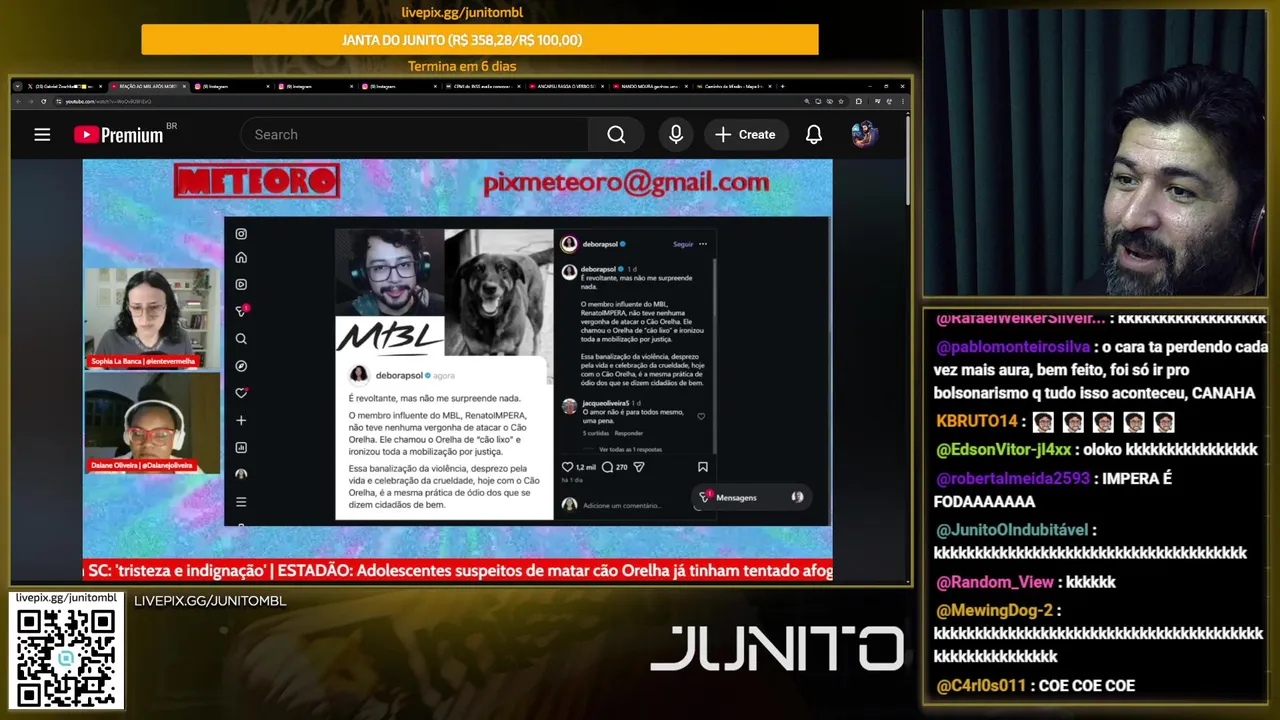The image size is (1280, 720).
Task: Click Sophia La Banca webcam panel
Action: click(x=152, y=318)
